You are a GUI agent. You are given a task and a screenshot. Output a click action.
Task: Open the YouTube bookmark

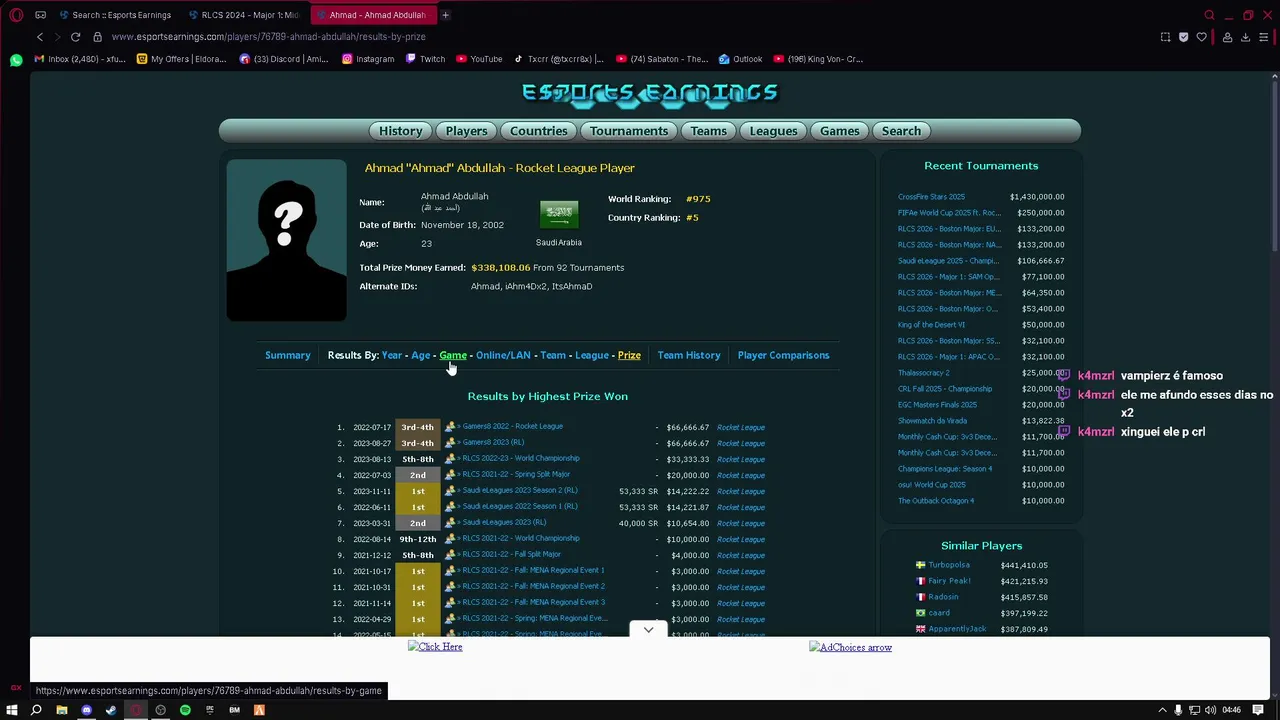[x=479, y=60]
